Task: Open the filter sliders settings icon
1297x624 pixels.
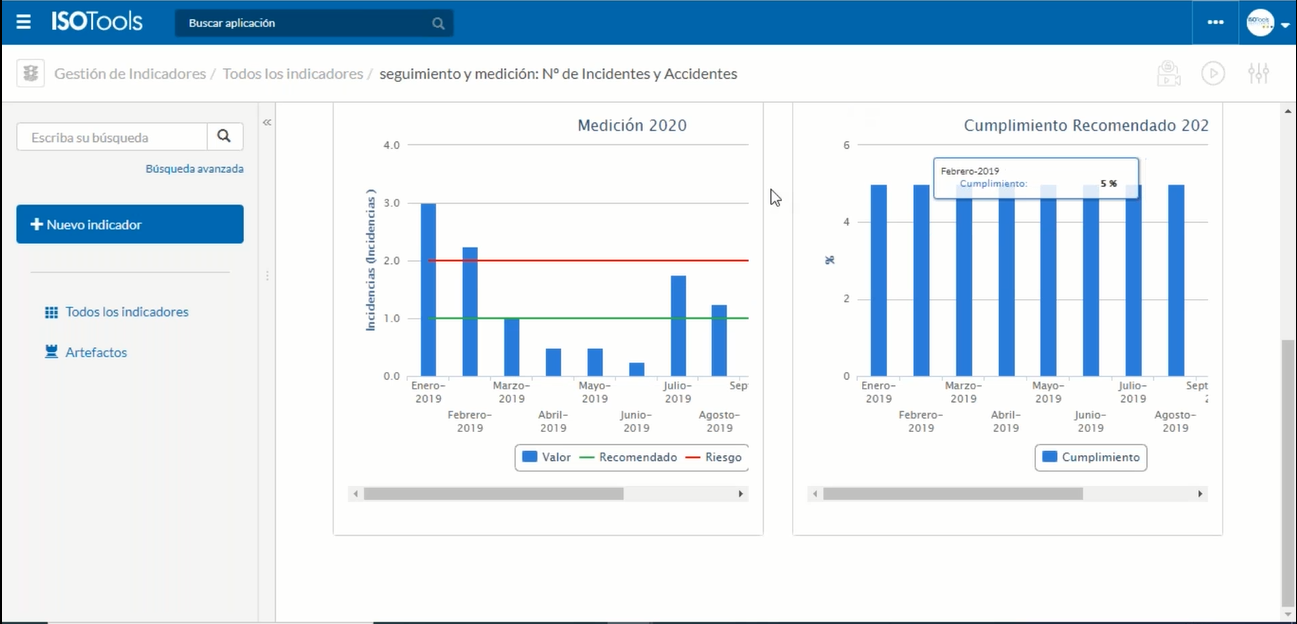Action: [1258, 73]
